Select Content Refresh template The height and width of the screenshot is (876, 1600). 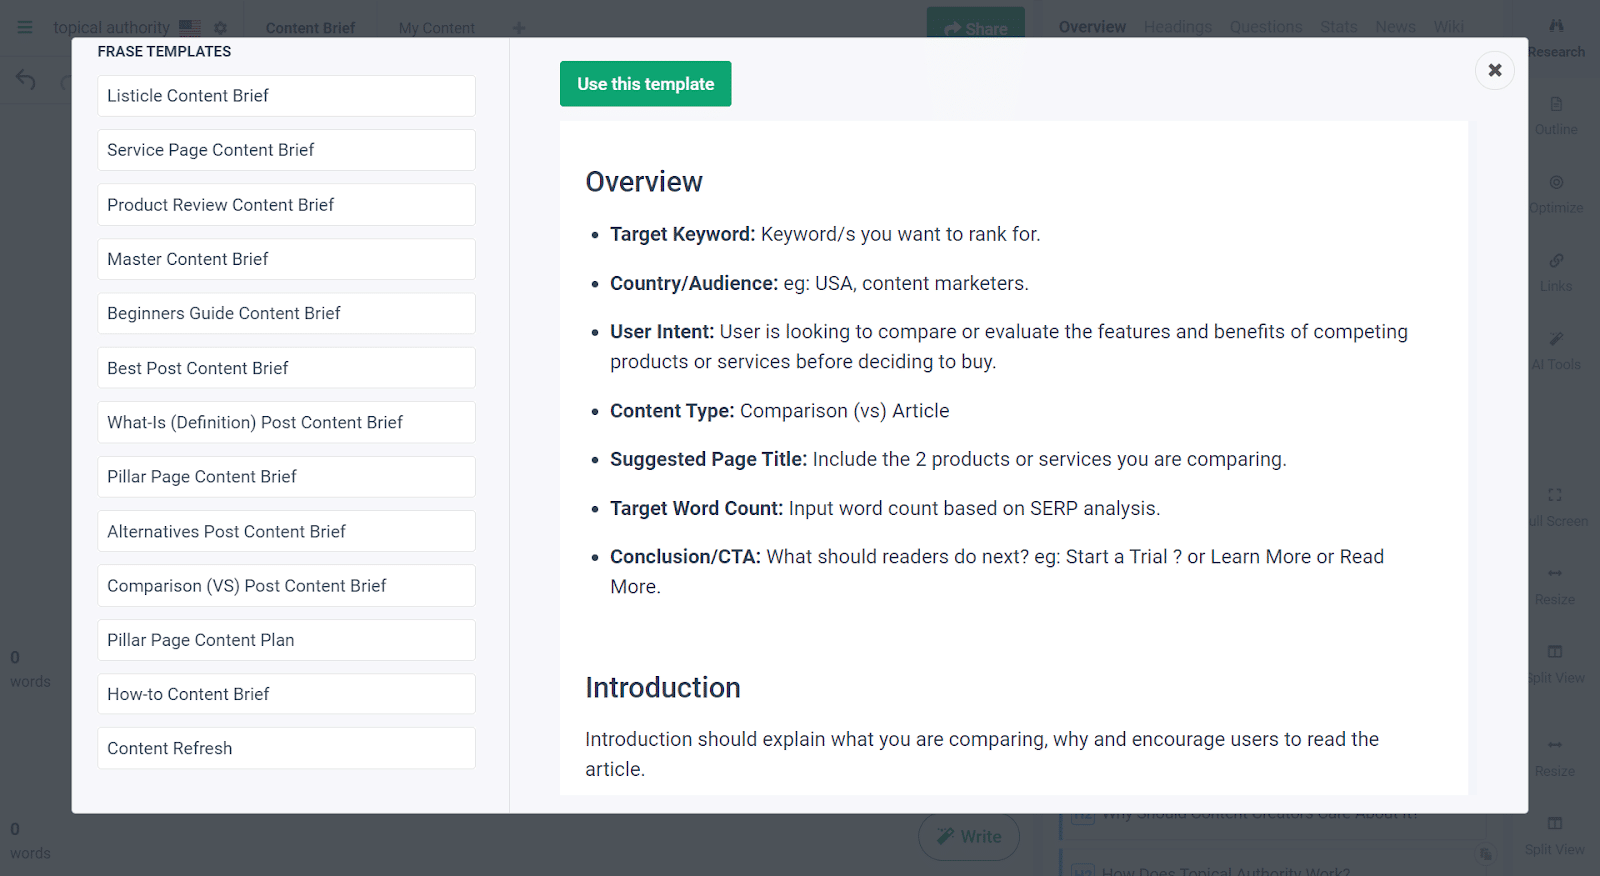click(286, 748)
